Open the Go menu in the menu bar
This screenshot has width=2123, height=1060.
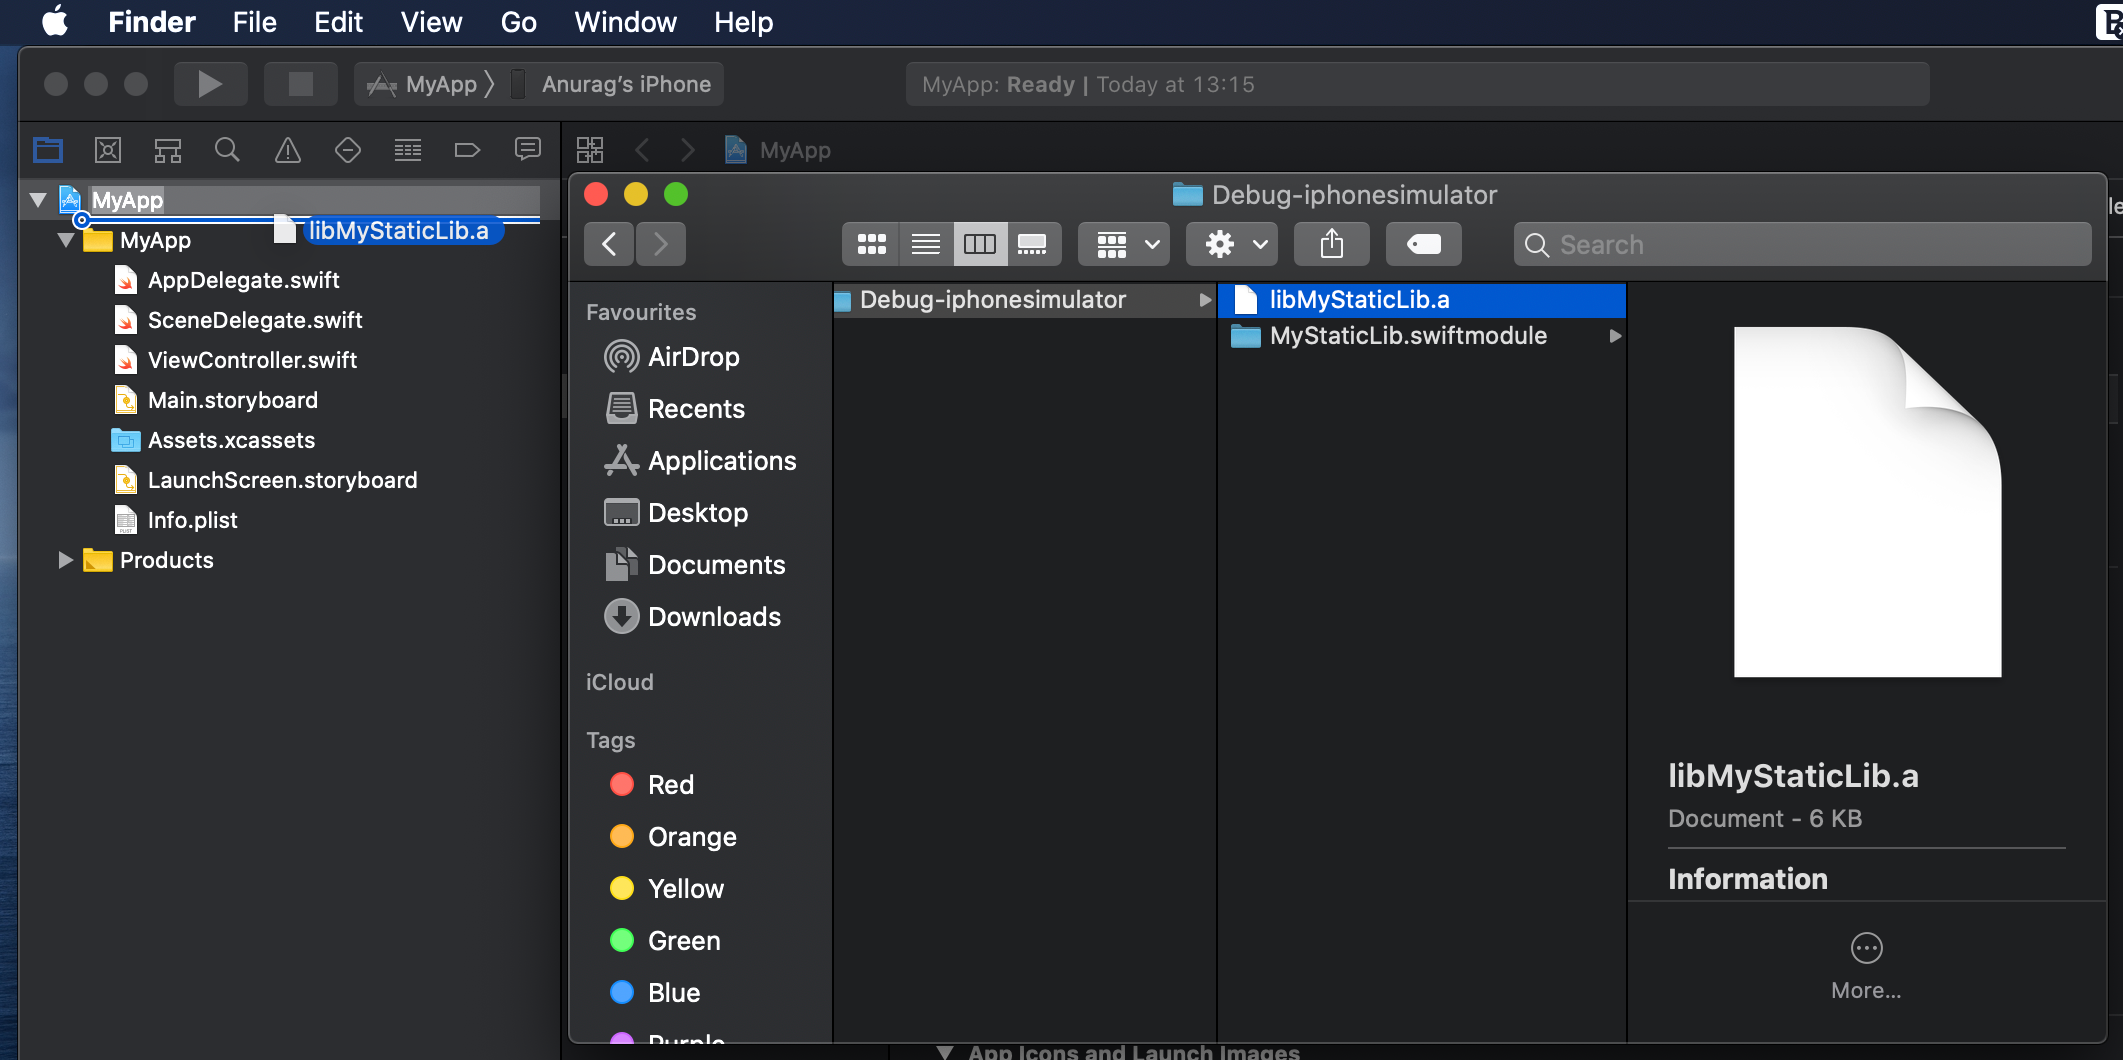518,22
